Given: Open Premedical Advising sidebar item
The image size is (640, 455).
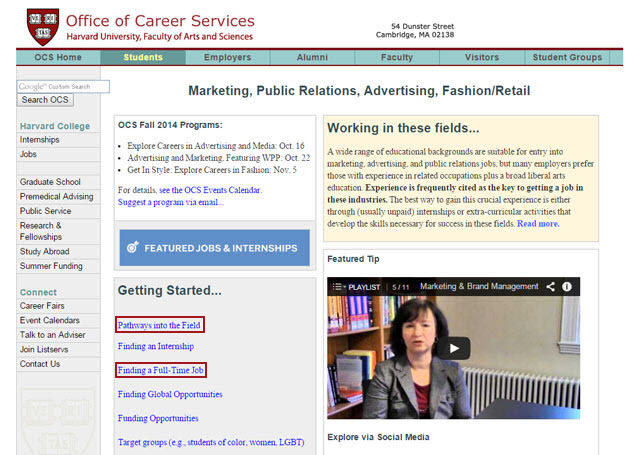Looking at the screenshot, I should (x=58, y=197).
